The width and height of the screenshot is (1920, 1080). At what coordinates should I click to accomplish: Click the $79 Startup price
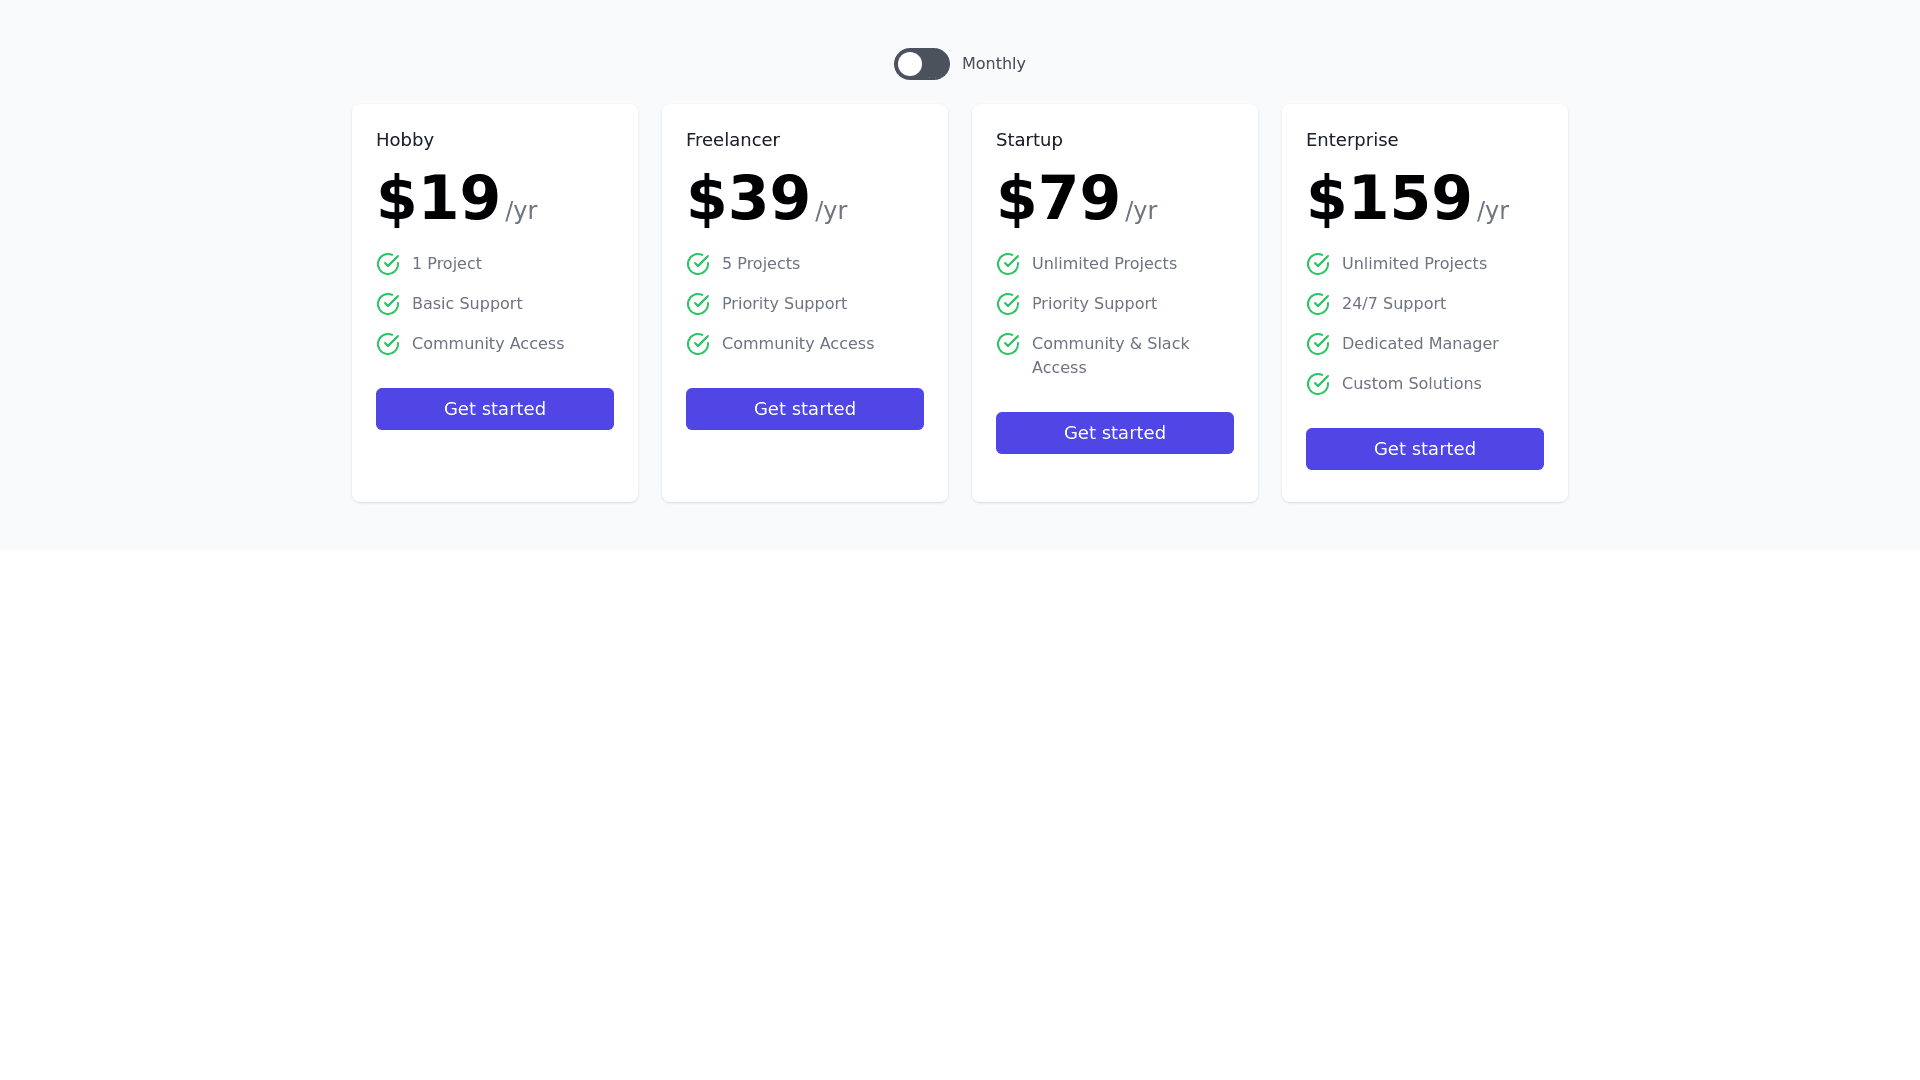pos(1058,198)
